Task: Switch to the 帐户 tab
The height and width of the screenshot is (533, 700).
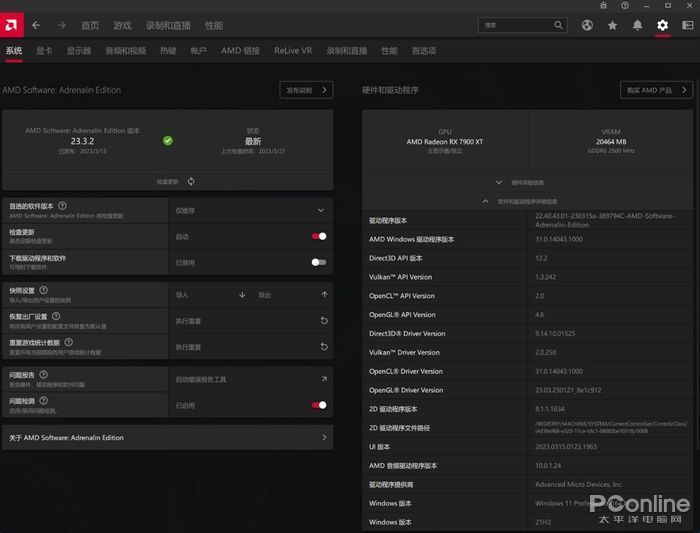Action: click(198, 50)
